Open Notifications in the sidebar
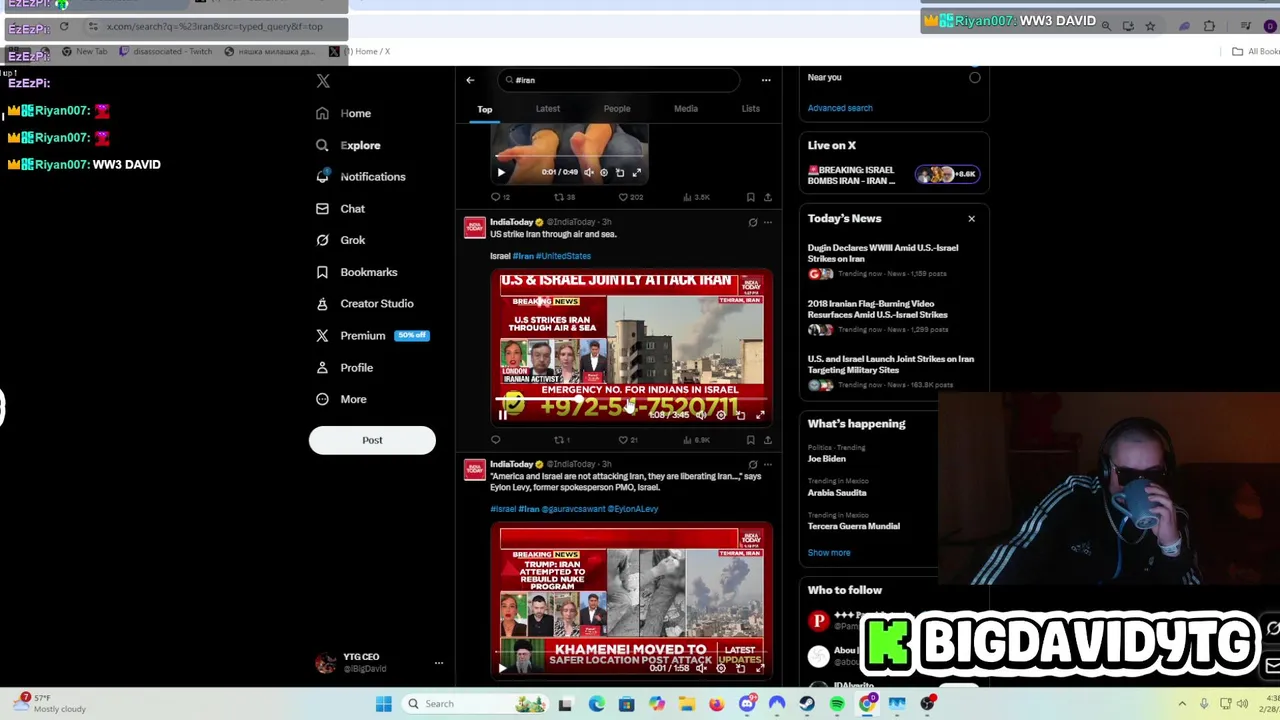This screenshot has width=1280, height=720. (x=360, y=177)
